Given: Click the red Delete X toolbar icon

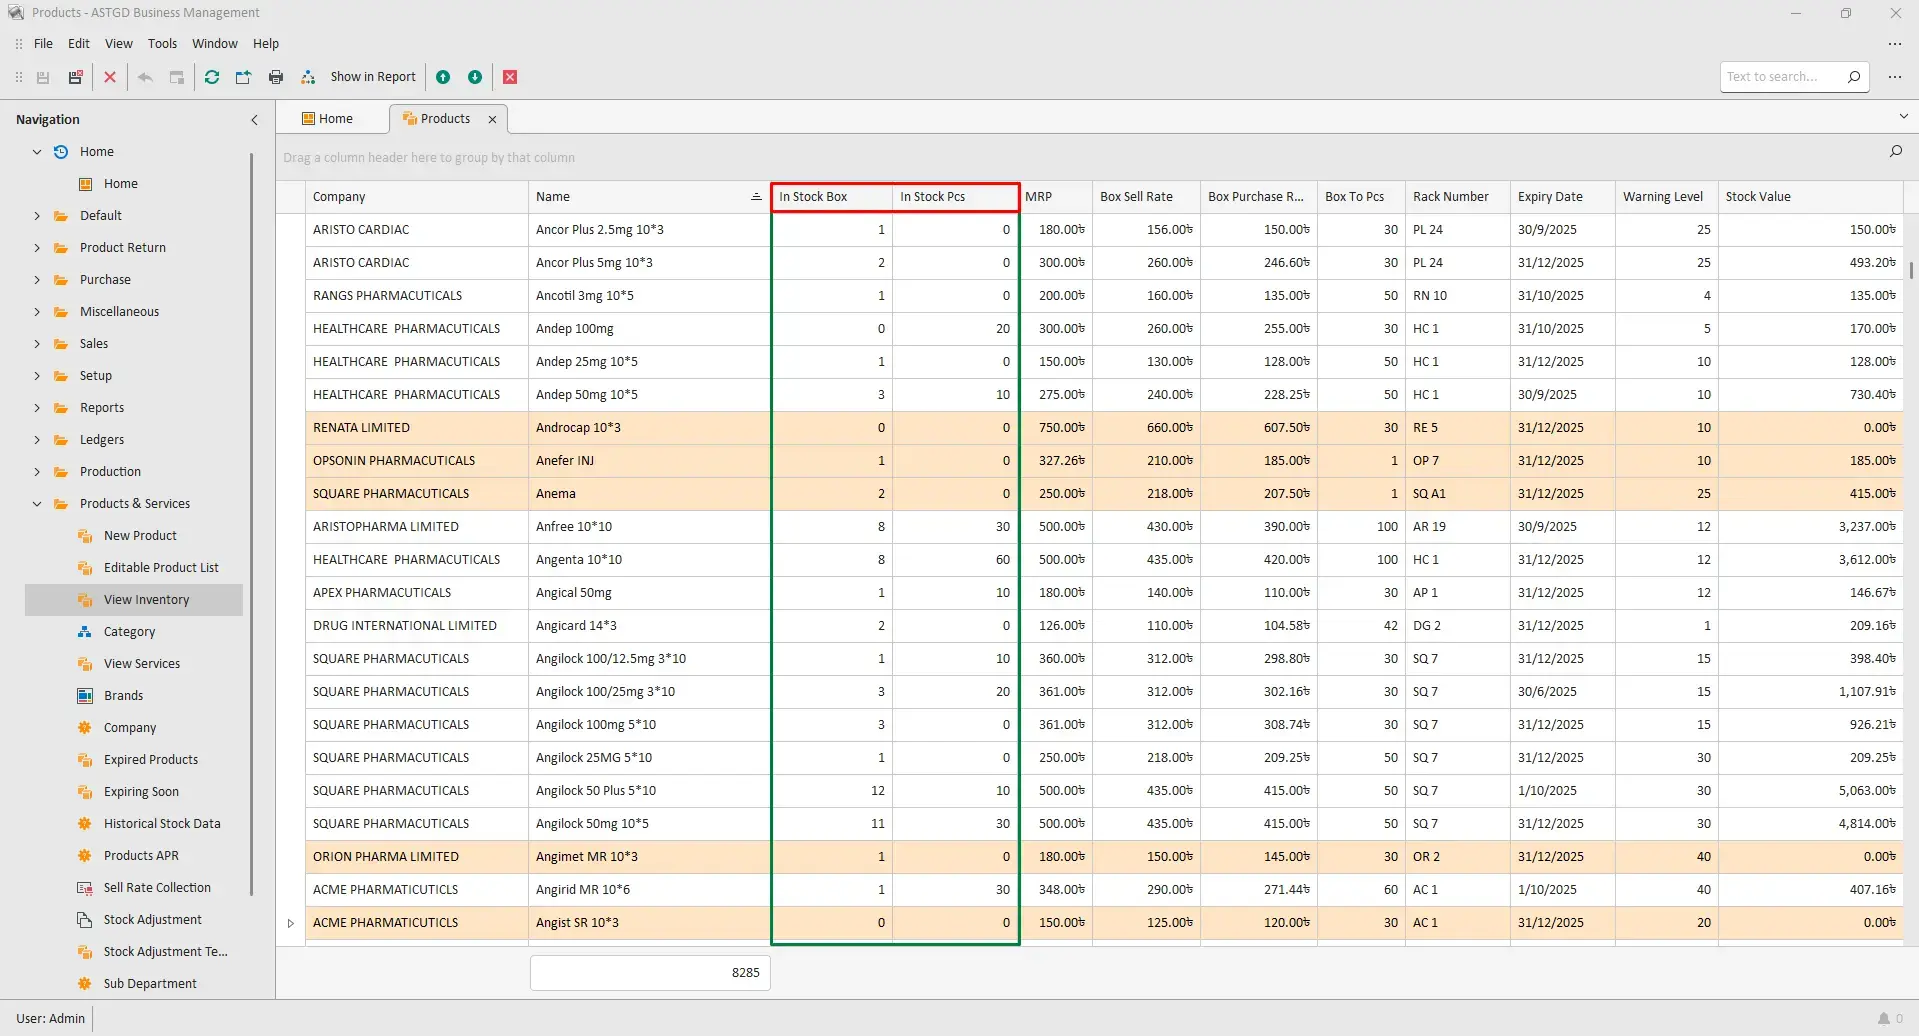Looking at the screenshot, I should [110, 77].
